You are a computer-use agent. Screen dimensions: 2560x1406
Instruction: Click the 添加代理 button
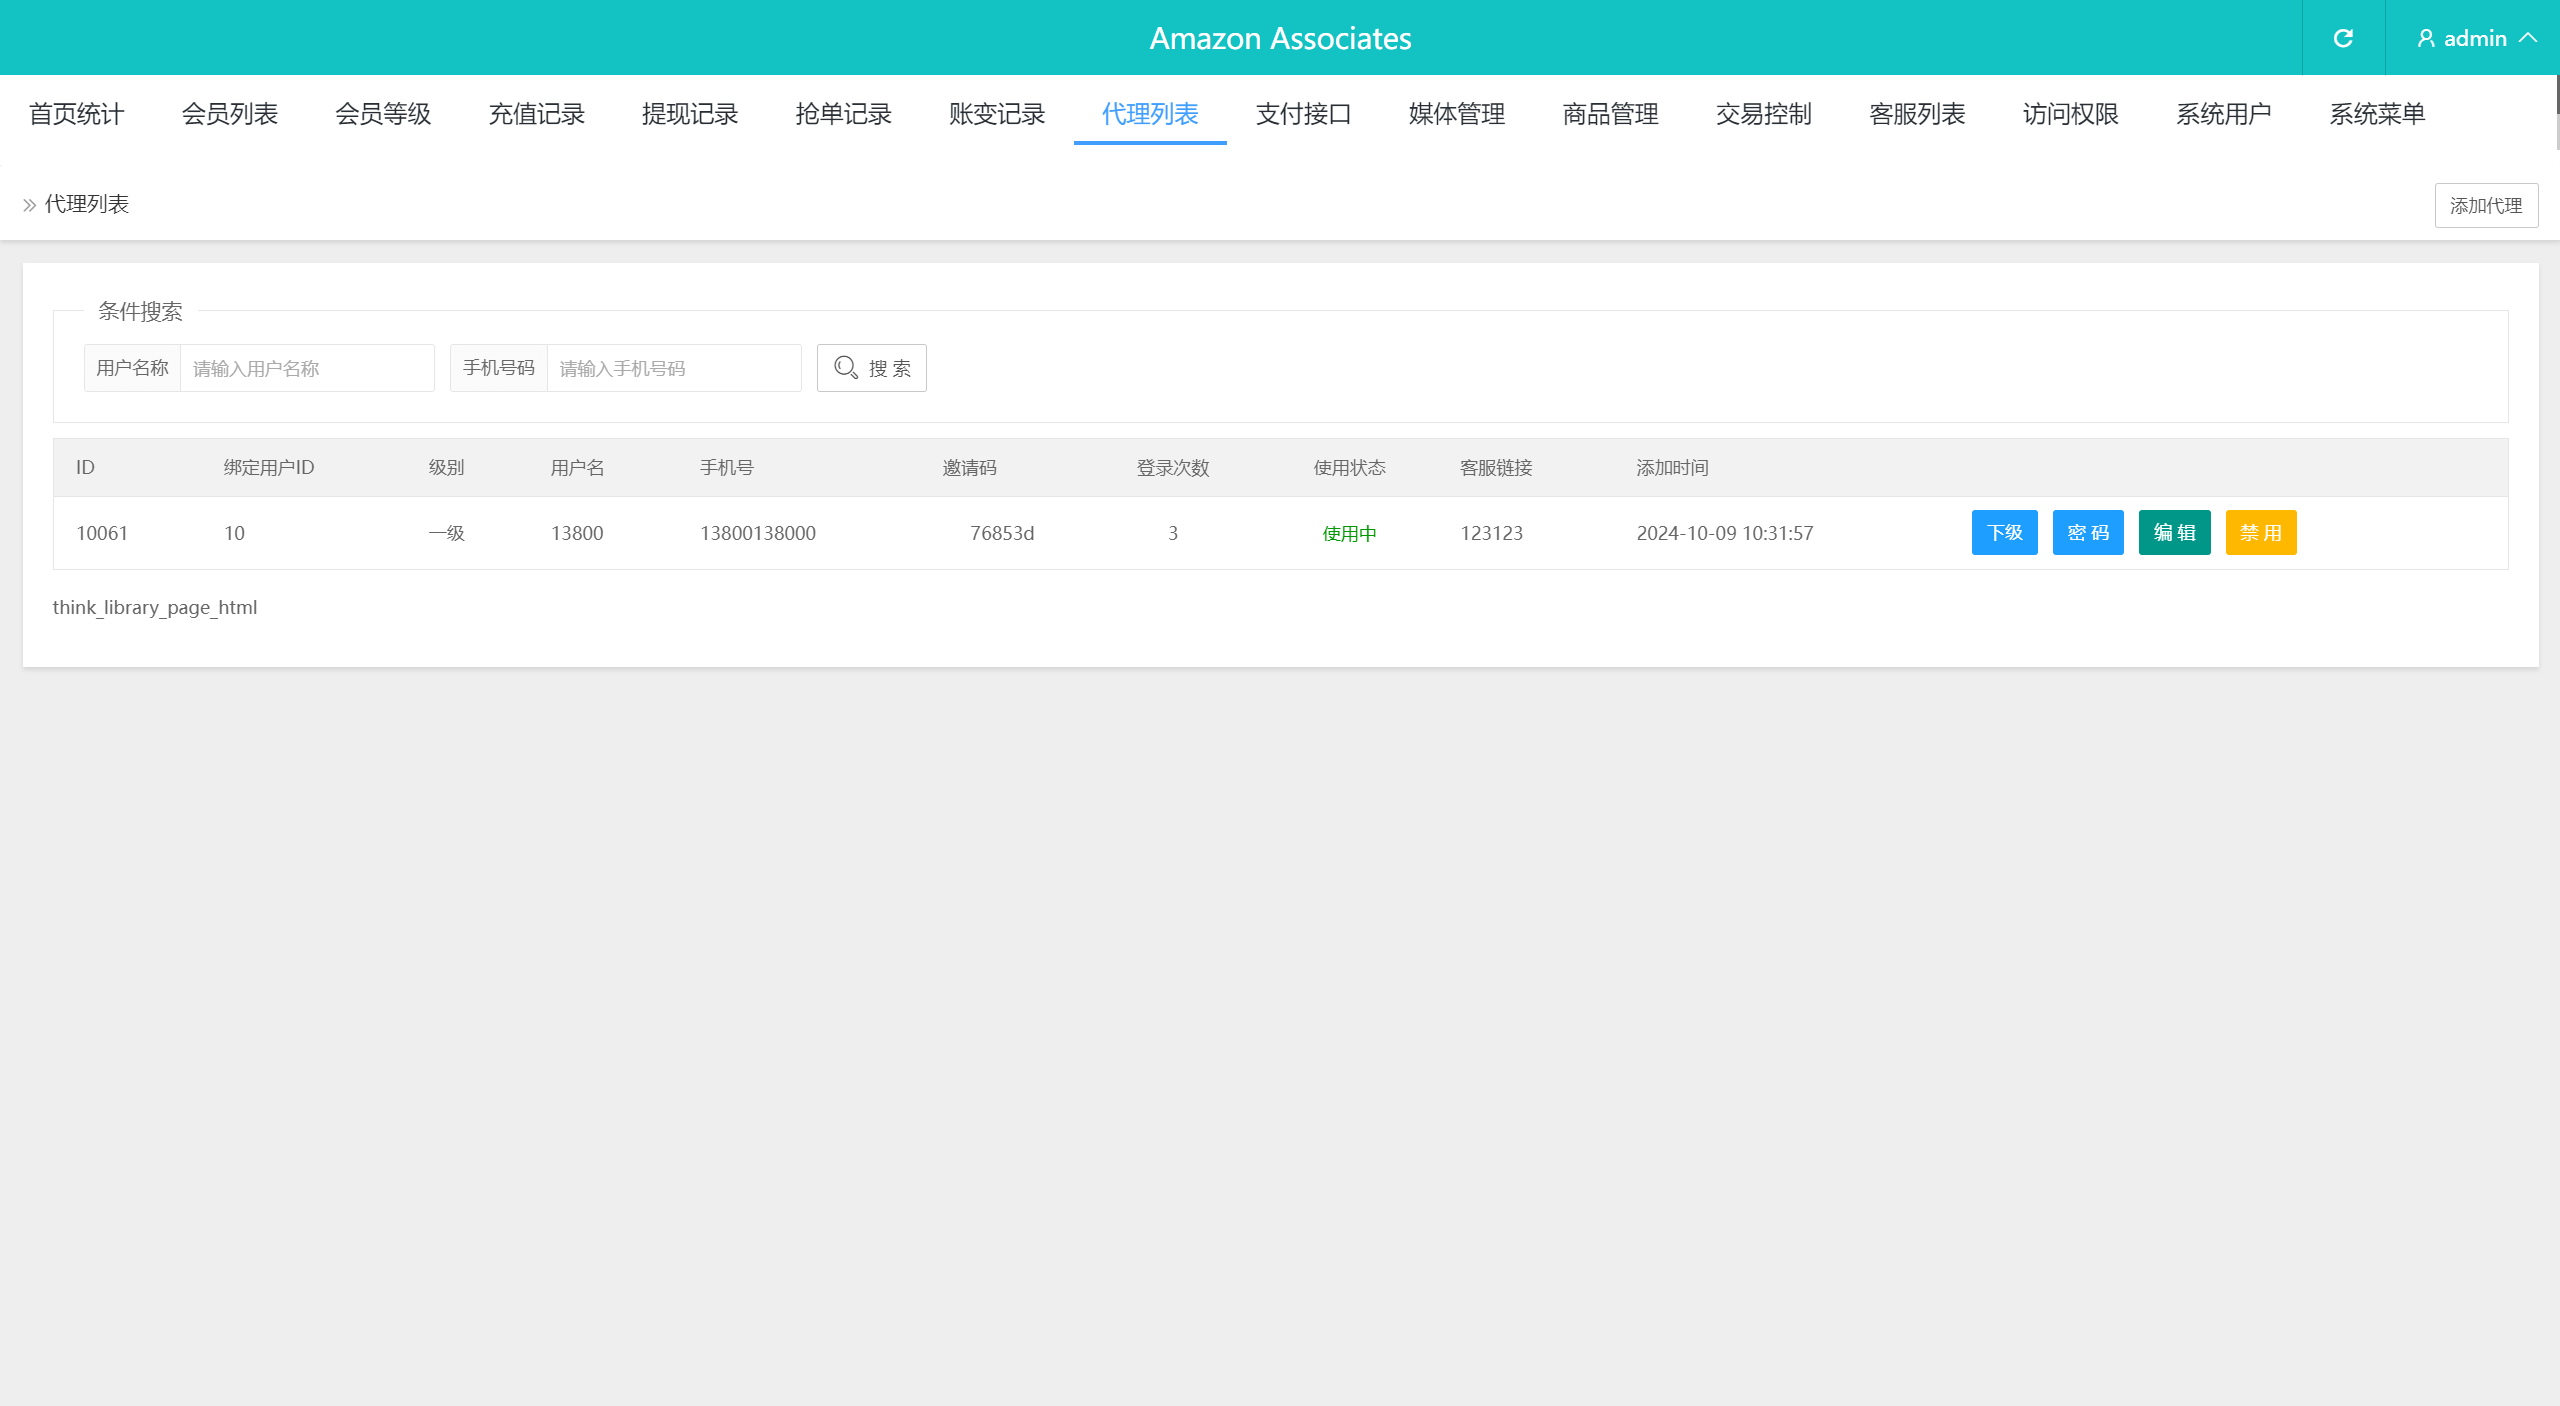(2485, 206)
